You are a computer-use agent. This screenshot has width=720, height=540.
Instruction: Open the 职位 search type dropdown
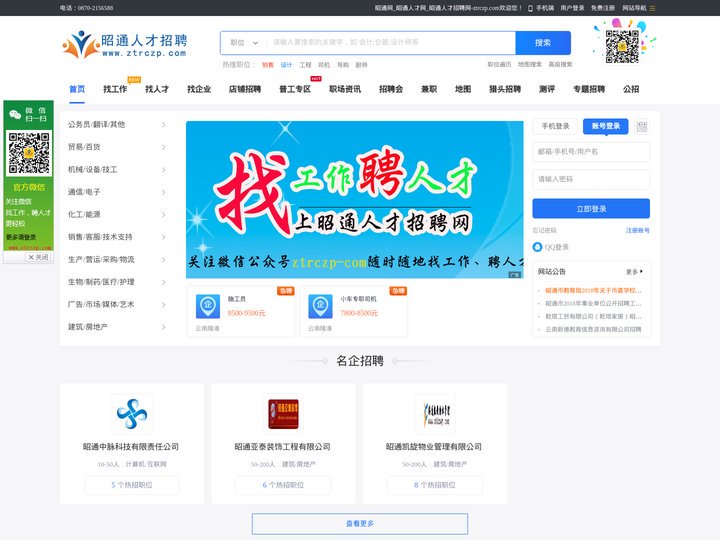[x=244, y=43]
